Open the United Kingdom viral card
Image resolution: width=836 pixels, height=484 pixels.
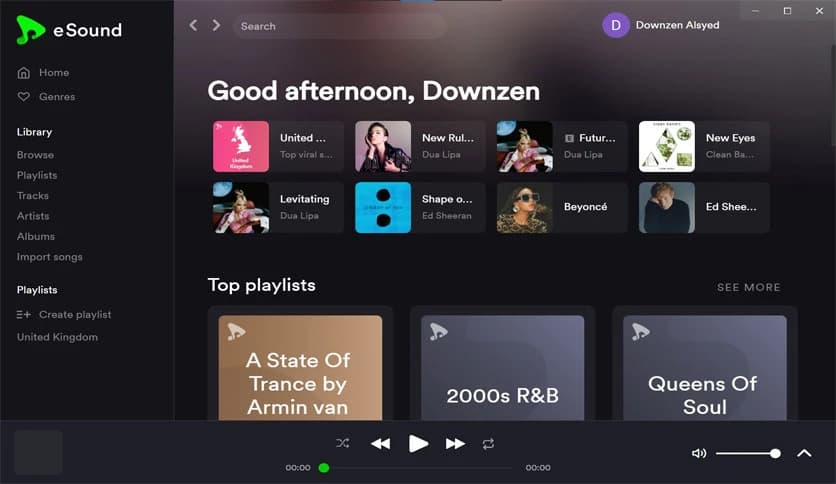(x=278, y=147)
